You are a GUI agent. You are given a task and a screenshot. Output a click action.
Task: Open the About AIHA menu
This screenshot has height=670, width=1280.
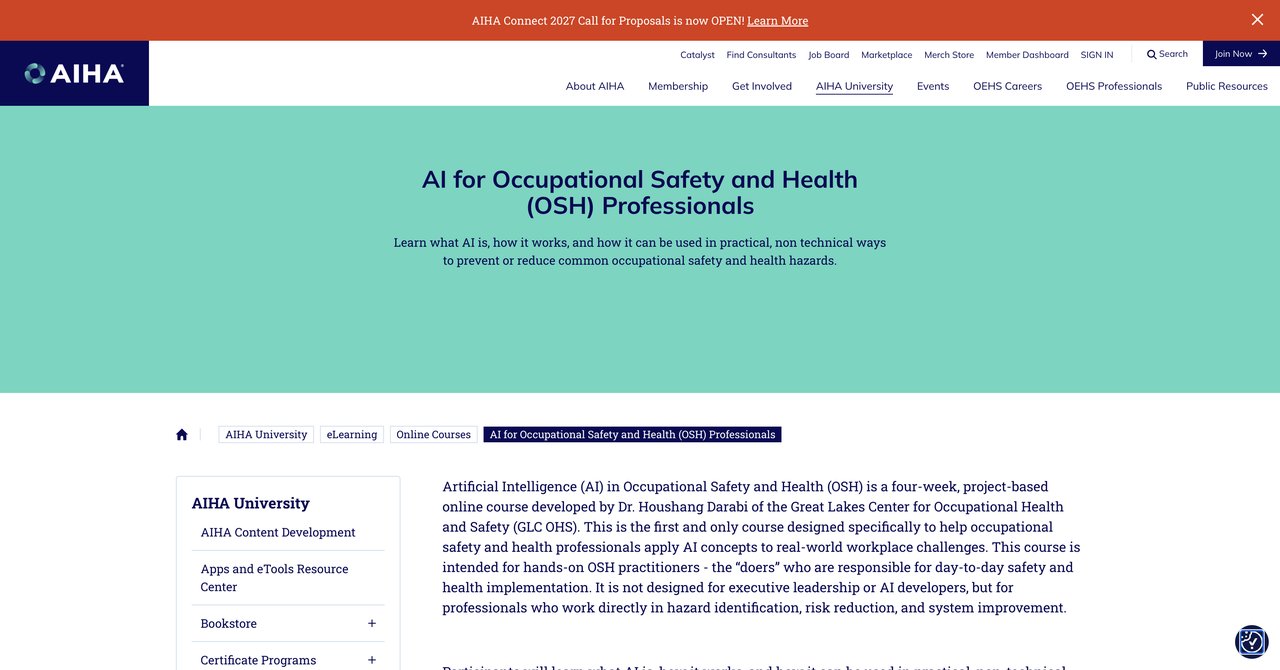595,86
